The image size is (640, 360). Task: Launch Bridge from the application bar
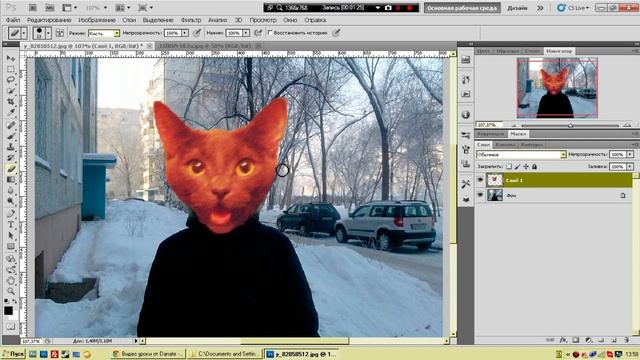point(33,8)
